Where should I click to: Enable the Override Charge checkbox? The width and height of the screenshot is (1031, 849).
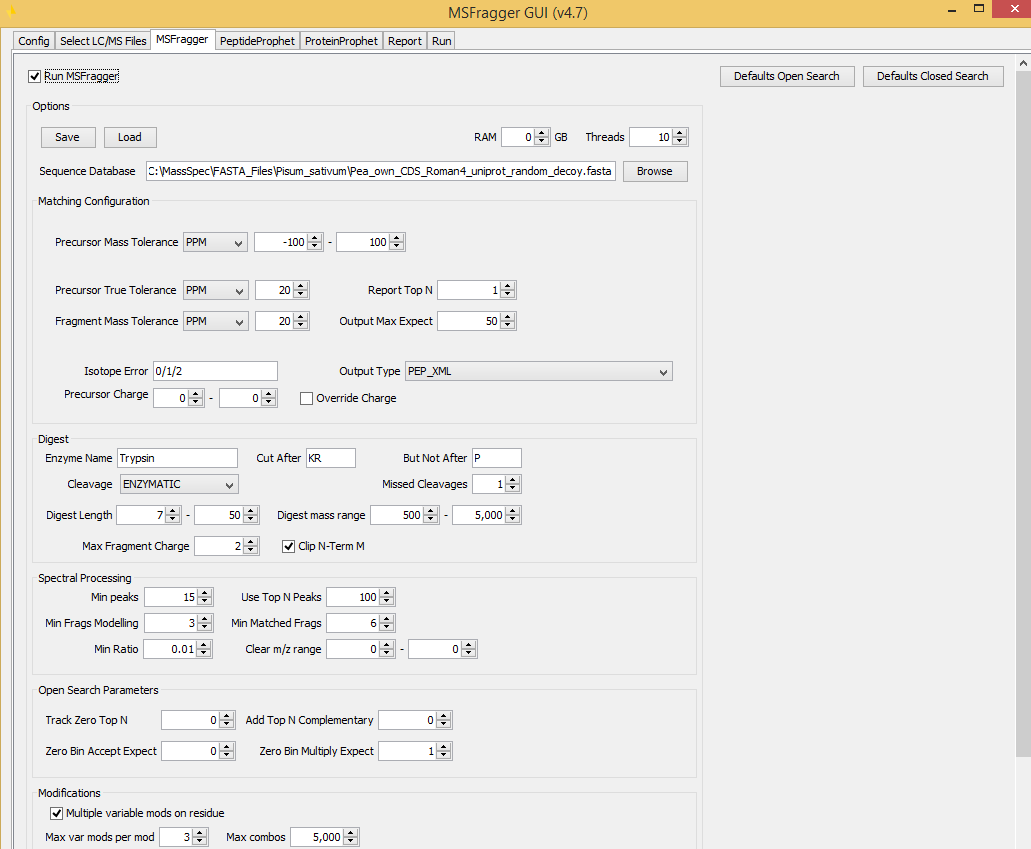coord(306,398)
